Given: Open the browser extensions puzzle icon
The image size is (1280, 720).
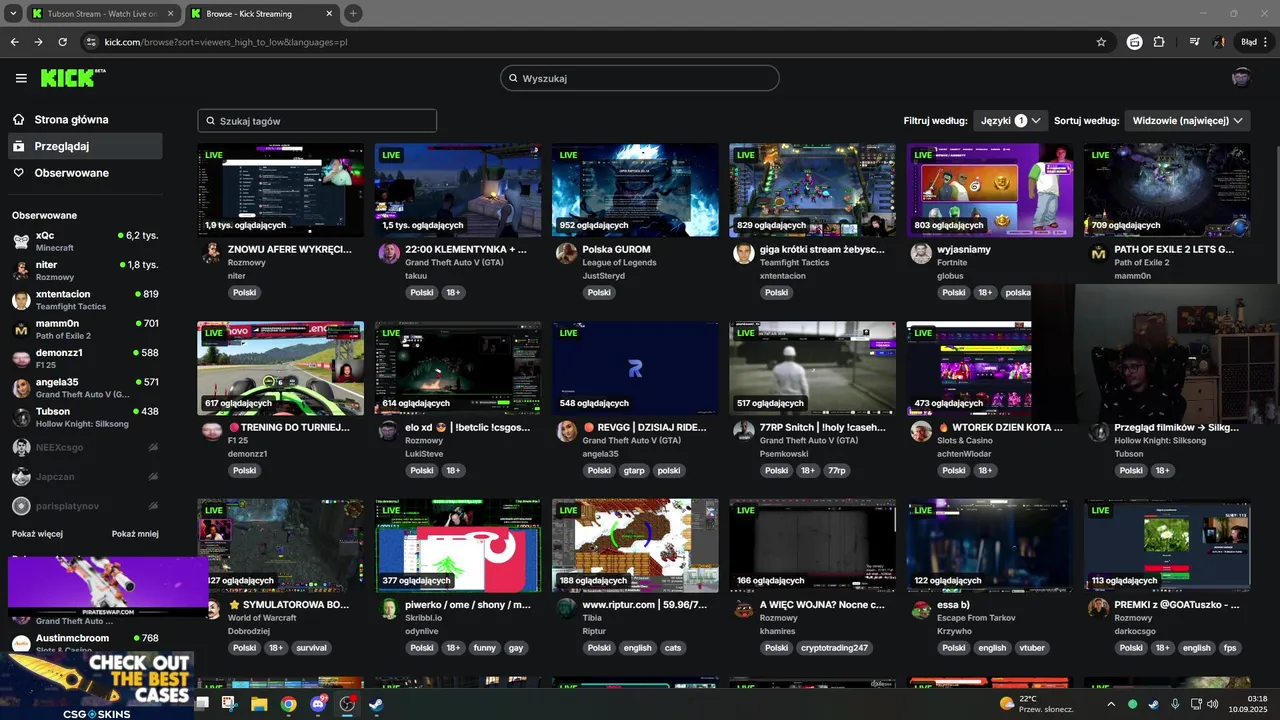Looking at the screenshot, I should tap(1159, 42).
